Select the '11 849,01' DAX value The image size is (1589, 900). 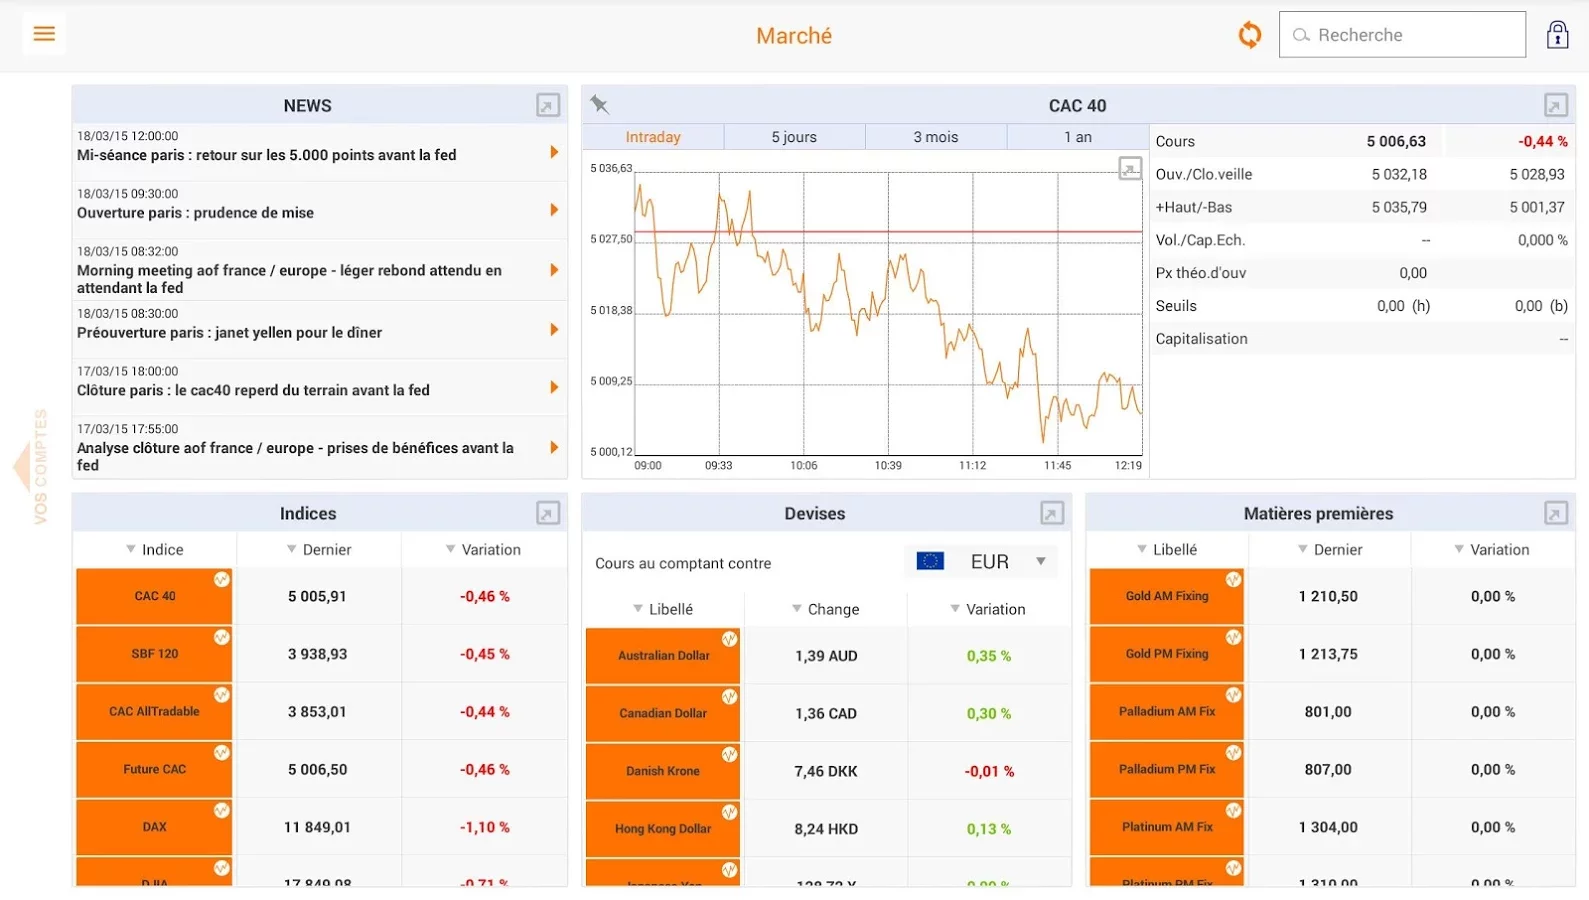(x=317, y=827)
